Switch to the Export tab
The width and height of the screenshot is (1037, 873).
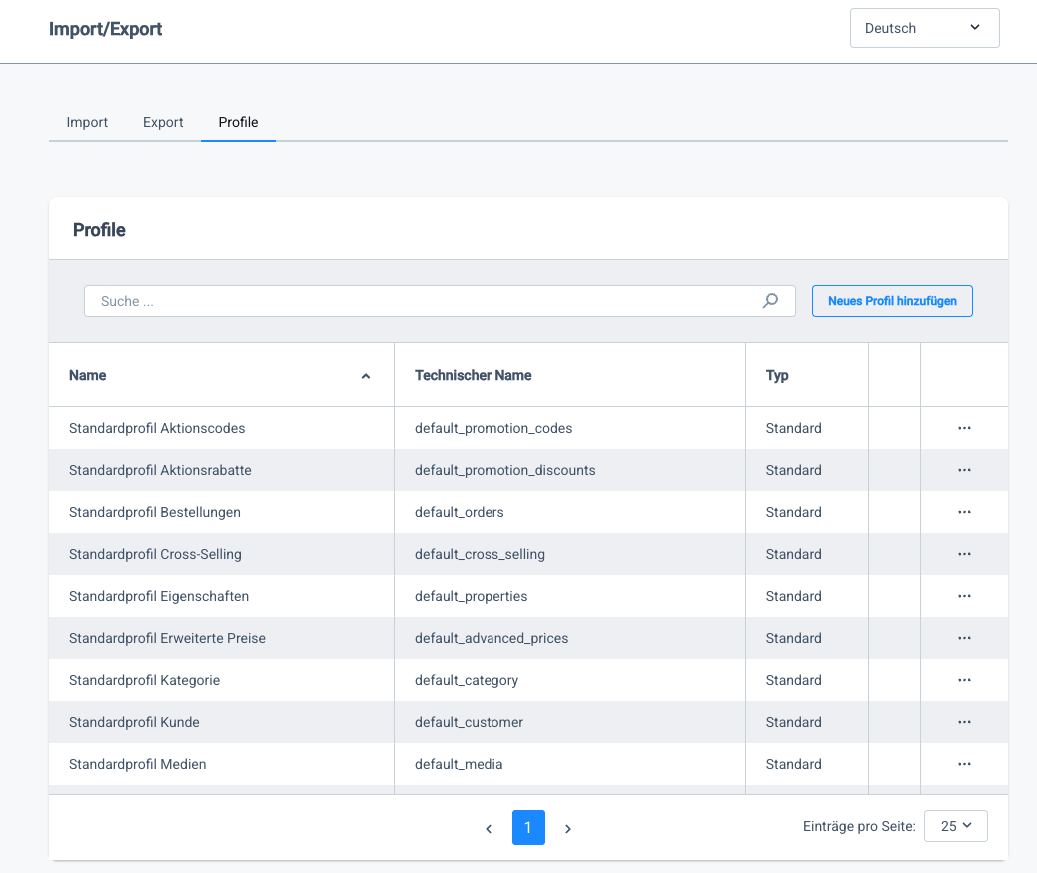tap(163, 122)
